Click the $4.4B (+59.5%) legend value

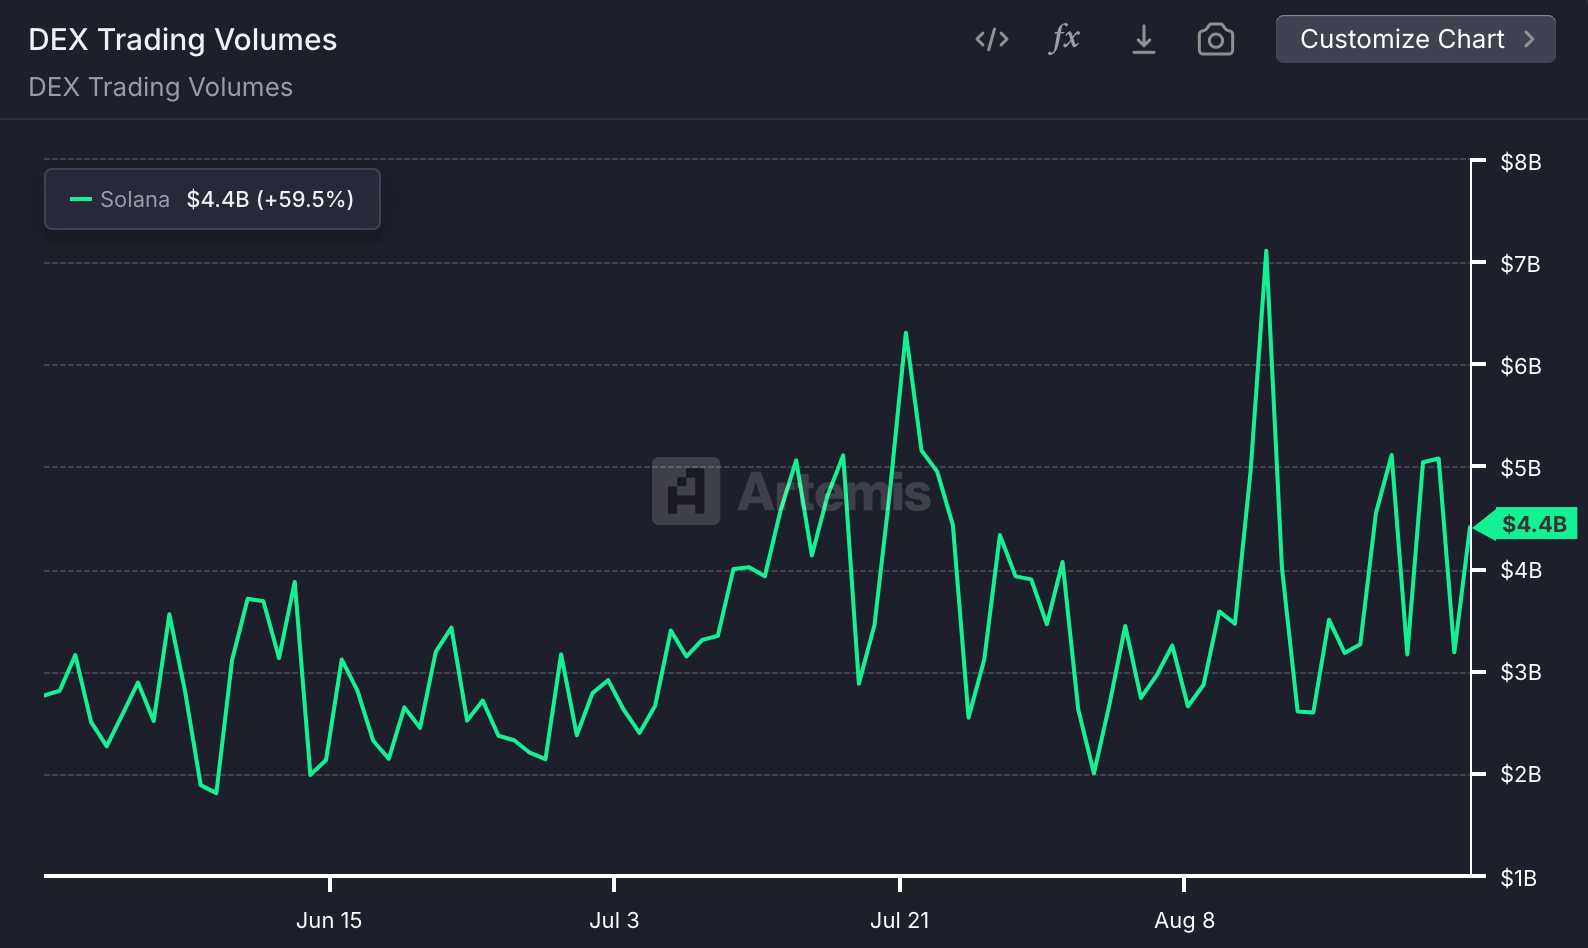click(x=270, y=199)
